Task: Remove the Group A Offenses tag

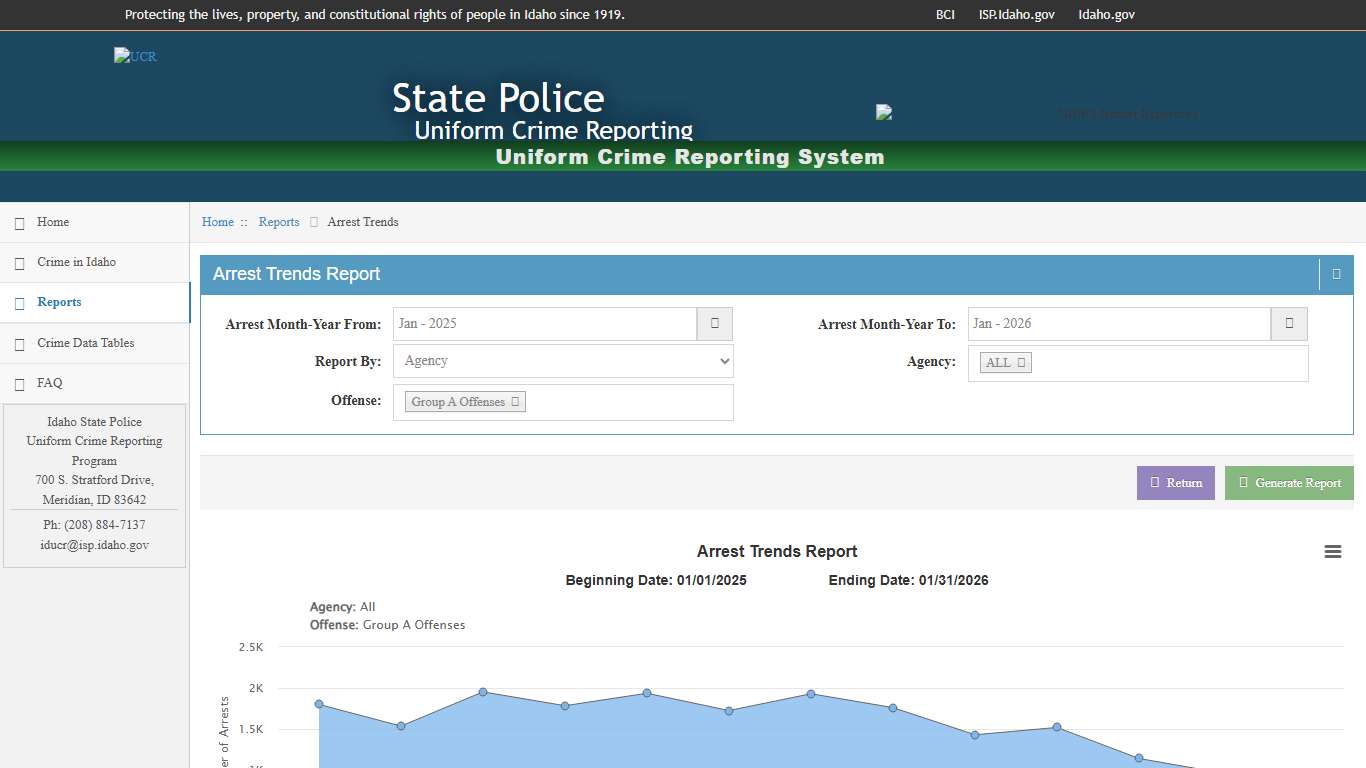Action: click(x=517, y=400)
